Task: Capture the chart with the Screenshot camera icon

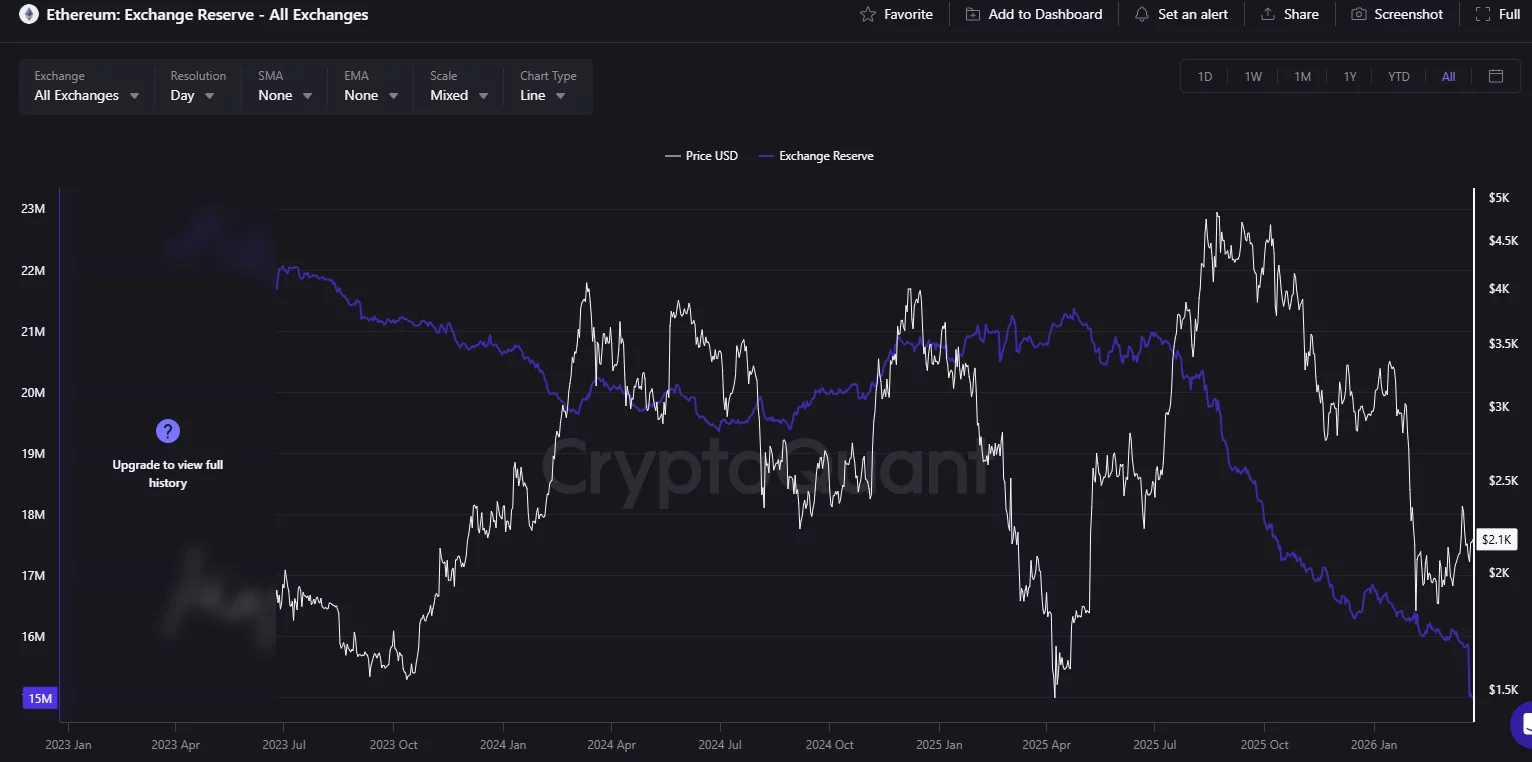Action: click(1357, 14)
